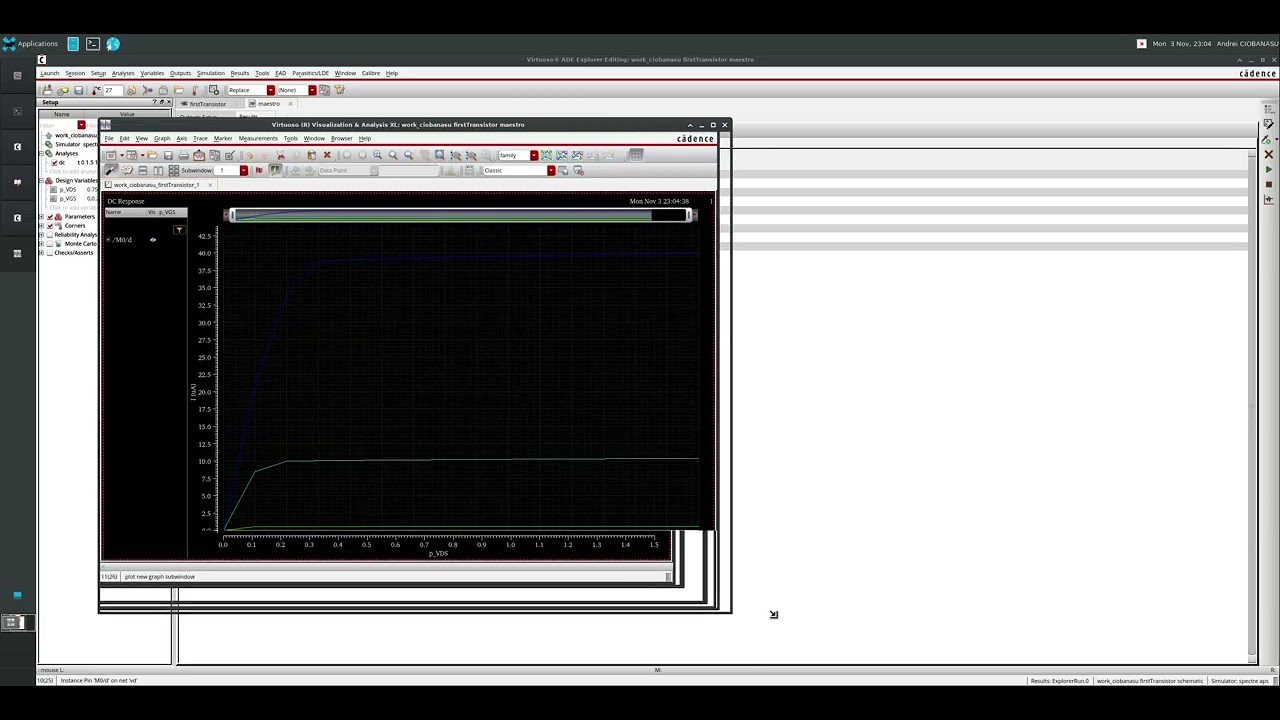
Task: Toggle the dc analysis checkbox
Action: pyautogui.click(x=54, y=162)
